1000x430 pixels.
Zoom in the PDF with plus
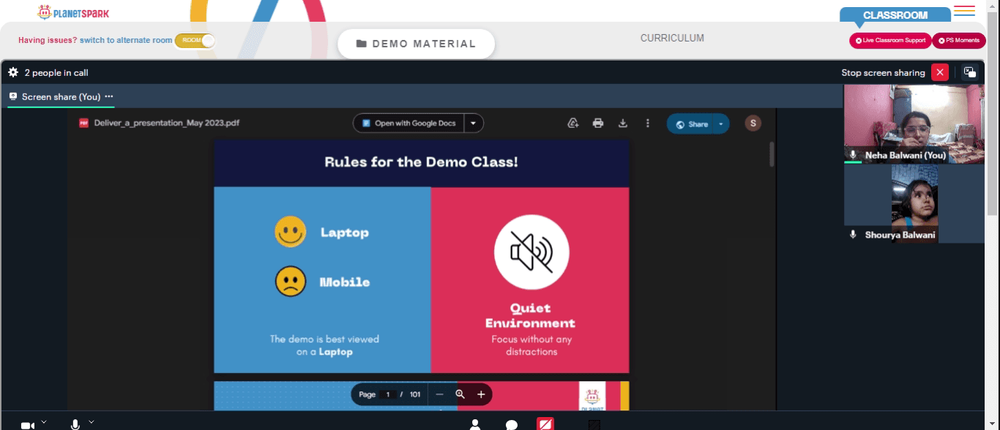[x=481, y=394]
